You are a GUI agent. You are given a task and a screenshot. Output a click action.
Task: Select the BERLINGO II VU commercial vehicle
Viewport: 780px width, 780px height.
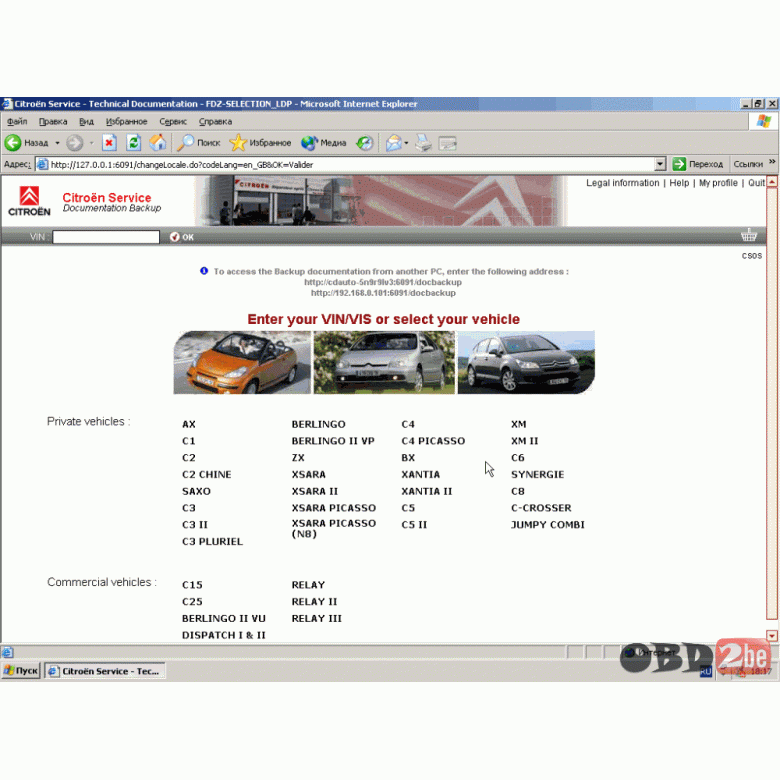[223, 618]
